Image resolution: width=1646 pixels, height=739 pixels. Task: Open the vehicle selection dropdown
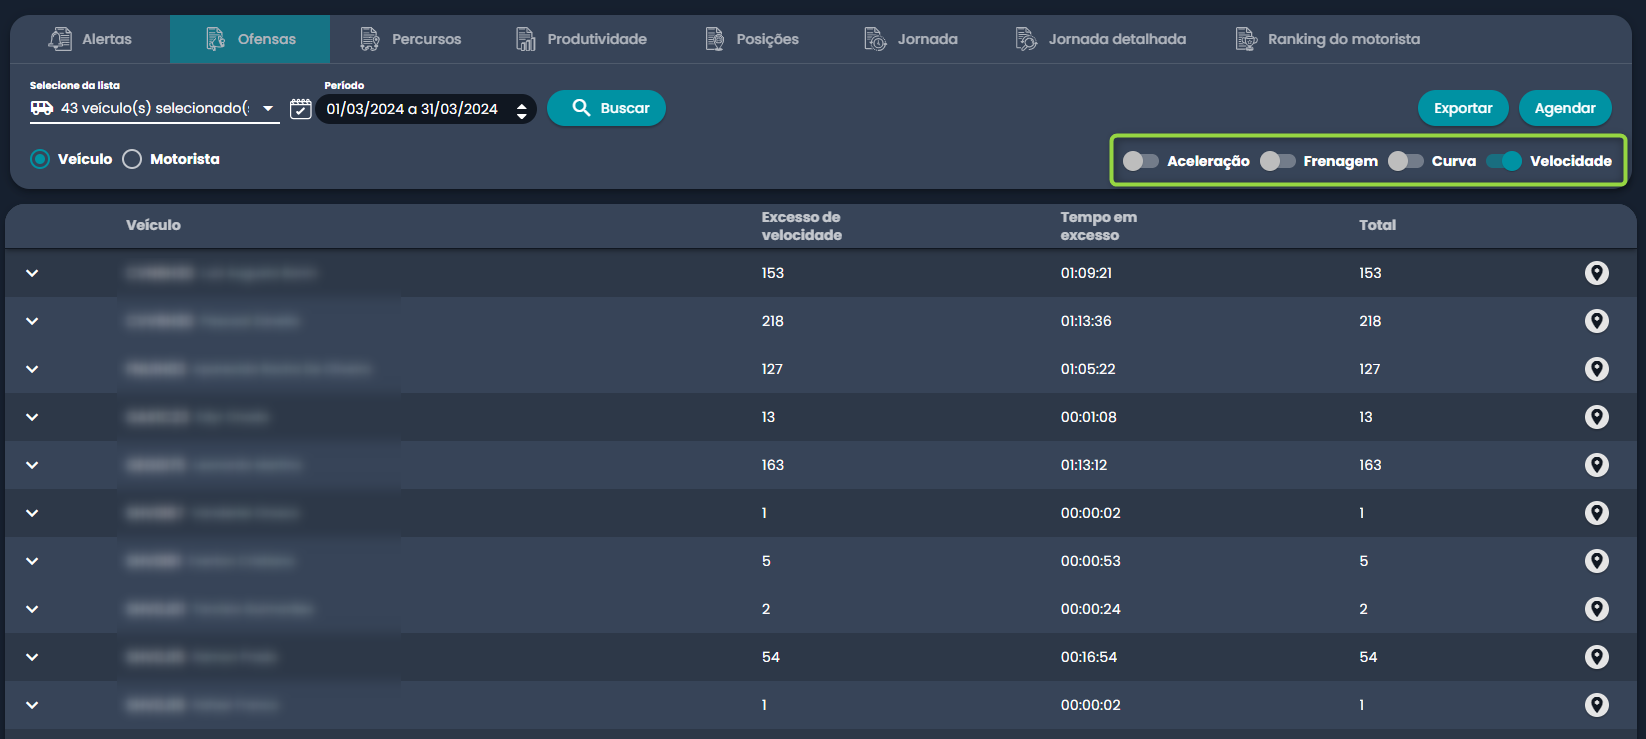(x=155, y=108)
